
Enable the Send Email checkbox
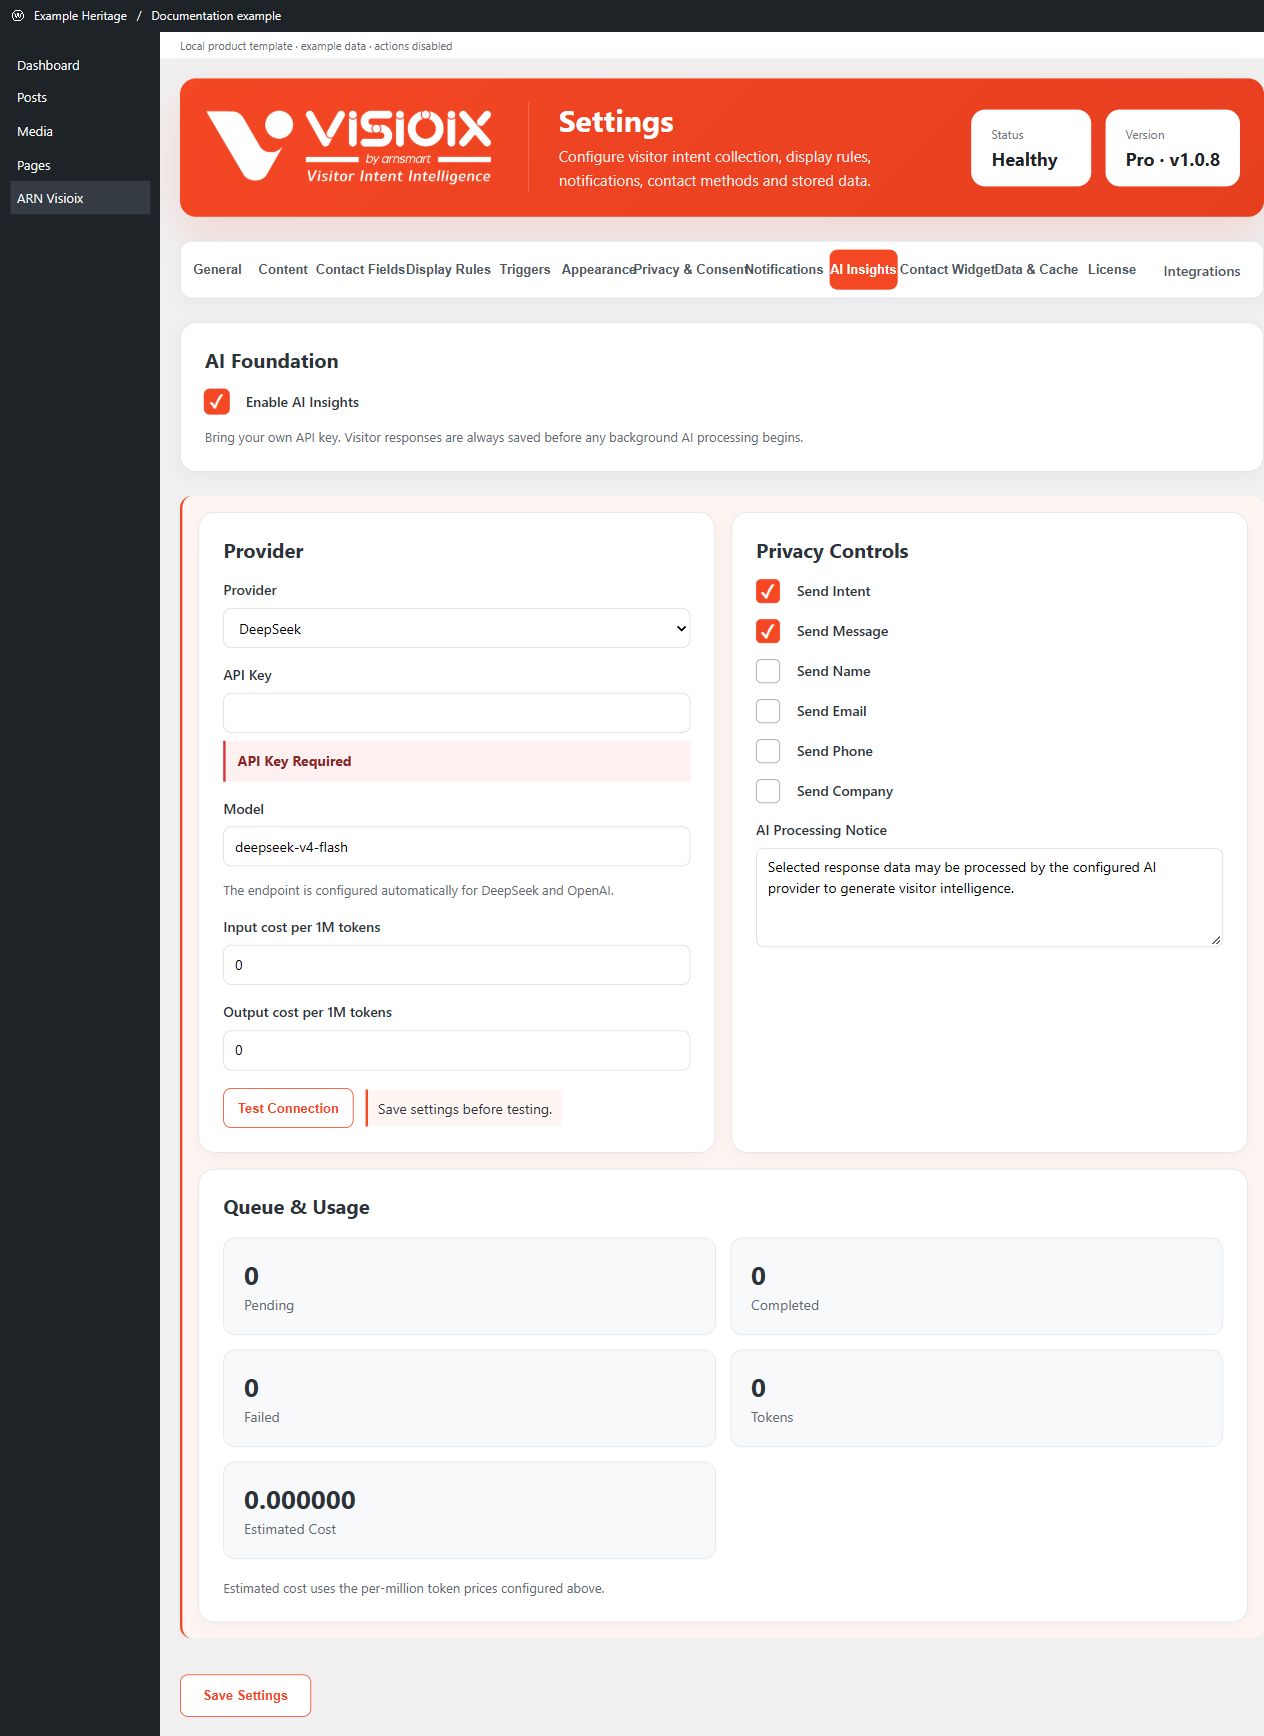point(768,711)
